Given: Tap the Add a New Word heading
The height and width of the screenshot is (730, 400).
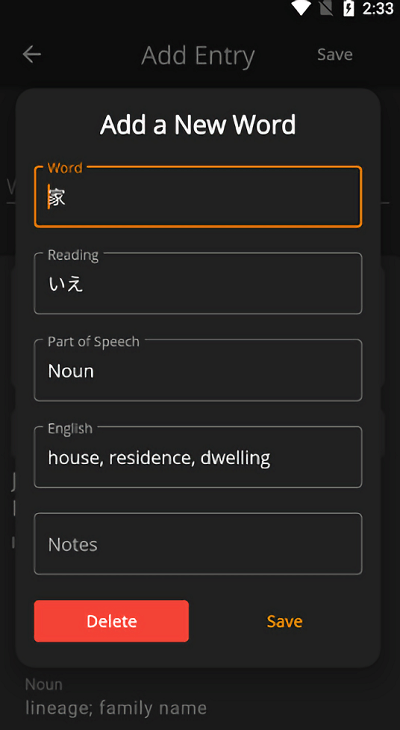Looking at the screenshot, I should coord(198,125).
